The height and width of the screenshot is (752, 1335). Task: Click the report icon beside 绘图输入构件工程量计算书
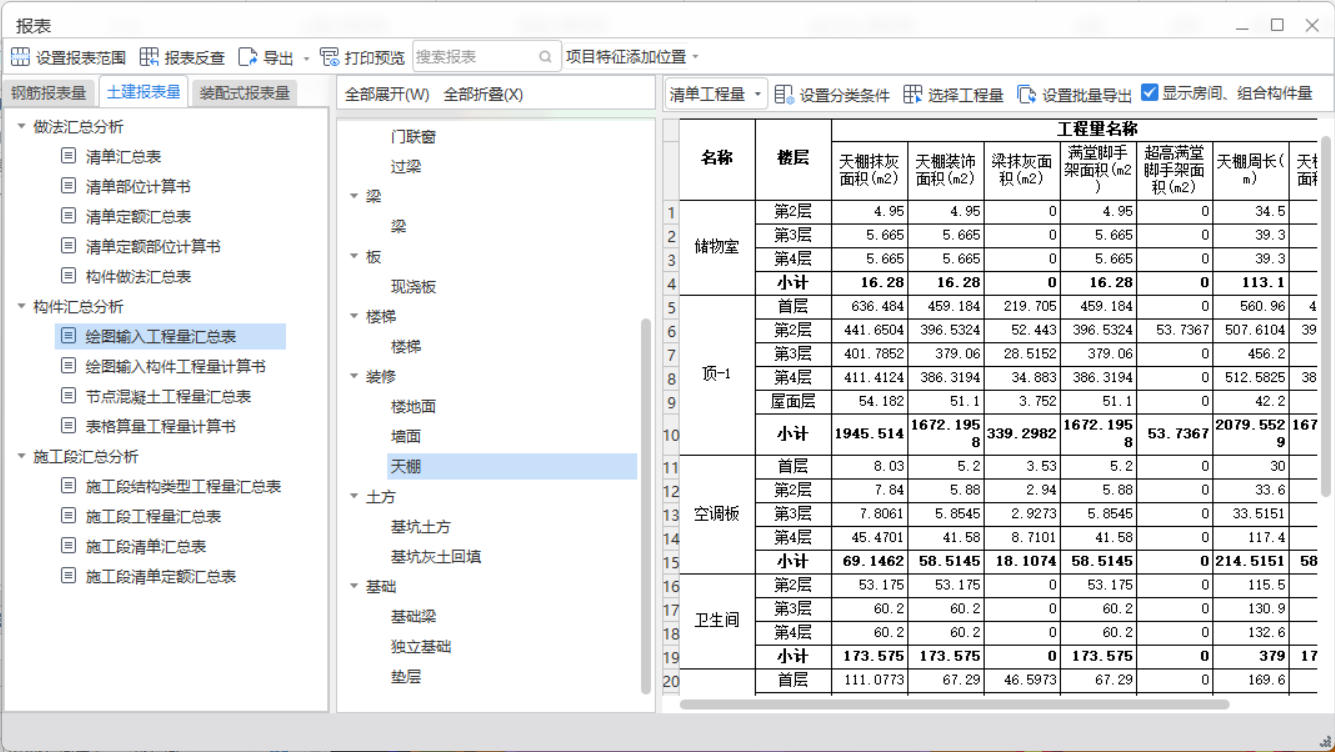(68, 366)
